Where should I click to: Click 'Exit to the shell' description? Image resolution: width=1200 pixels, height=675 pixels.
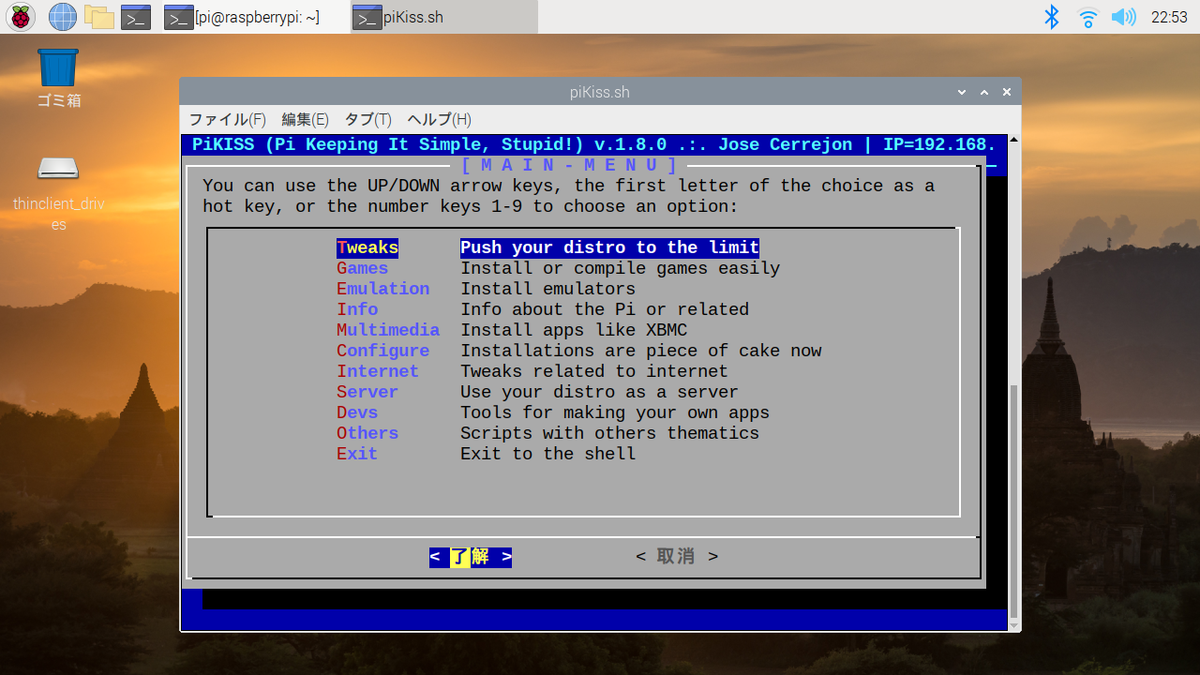tap(548, 453)
